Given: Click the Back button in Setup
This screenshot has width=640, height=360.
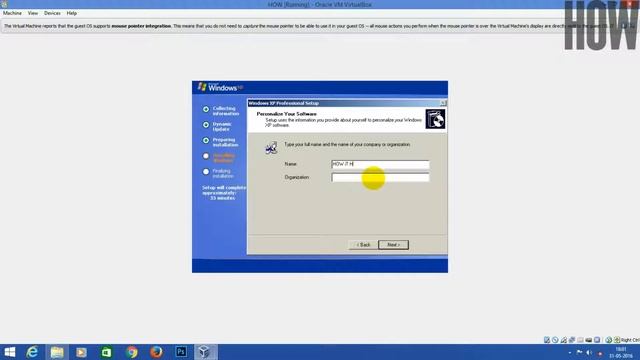Looking at the screenshot, I should click(x=363, y=245).
